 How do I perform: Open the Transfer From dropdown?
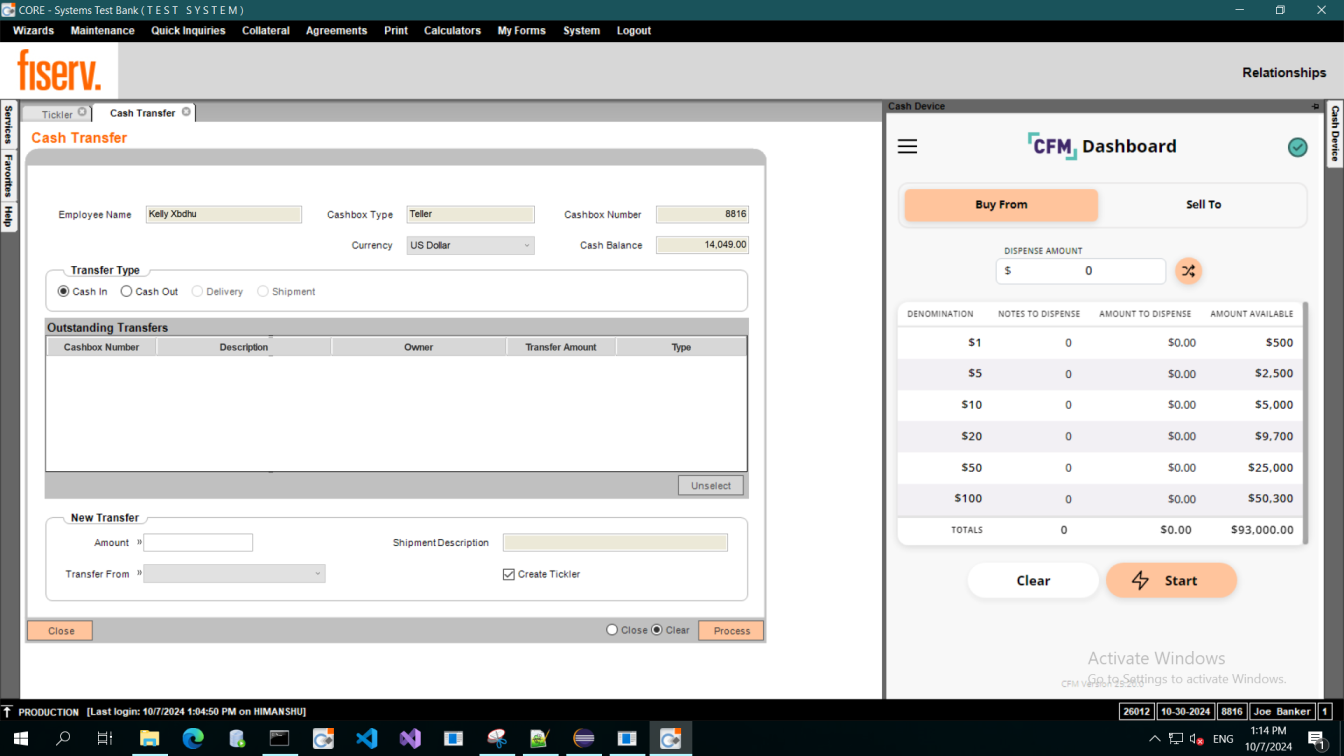click(234, 574)
